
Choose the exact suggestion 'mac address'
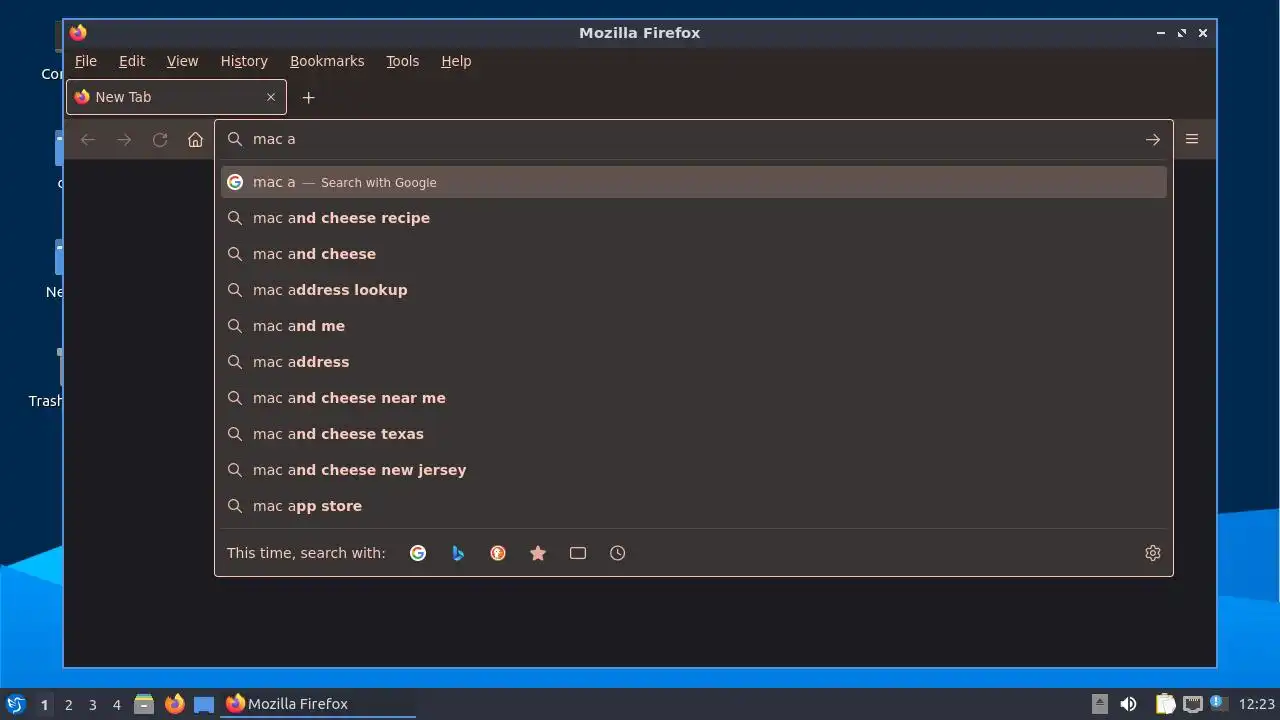pos(694,362)
